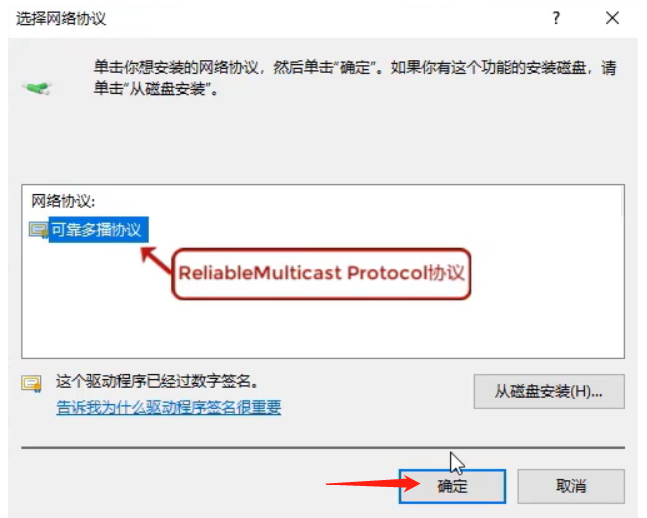Click the protocol icon beside 可靠多播协议

pos(38,229)
